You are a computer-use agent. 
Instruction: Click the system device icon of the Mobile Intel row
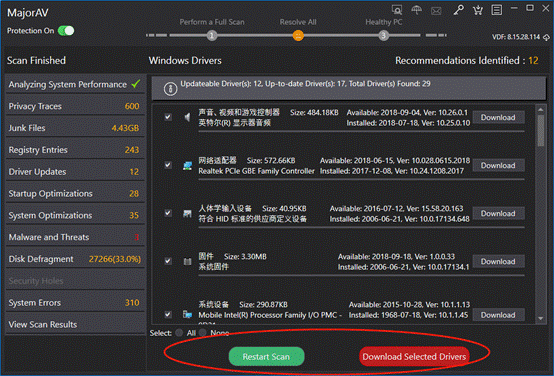(x=187, y=314)
